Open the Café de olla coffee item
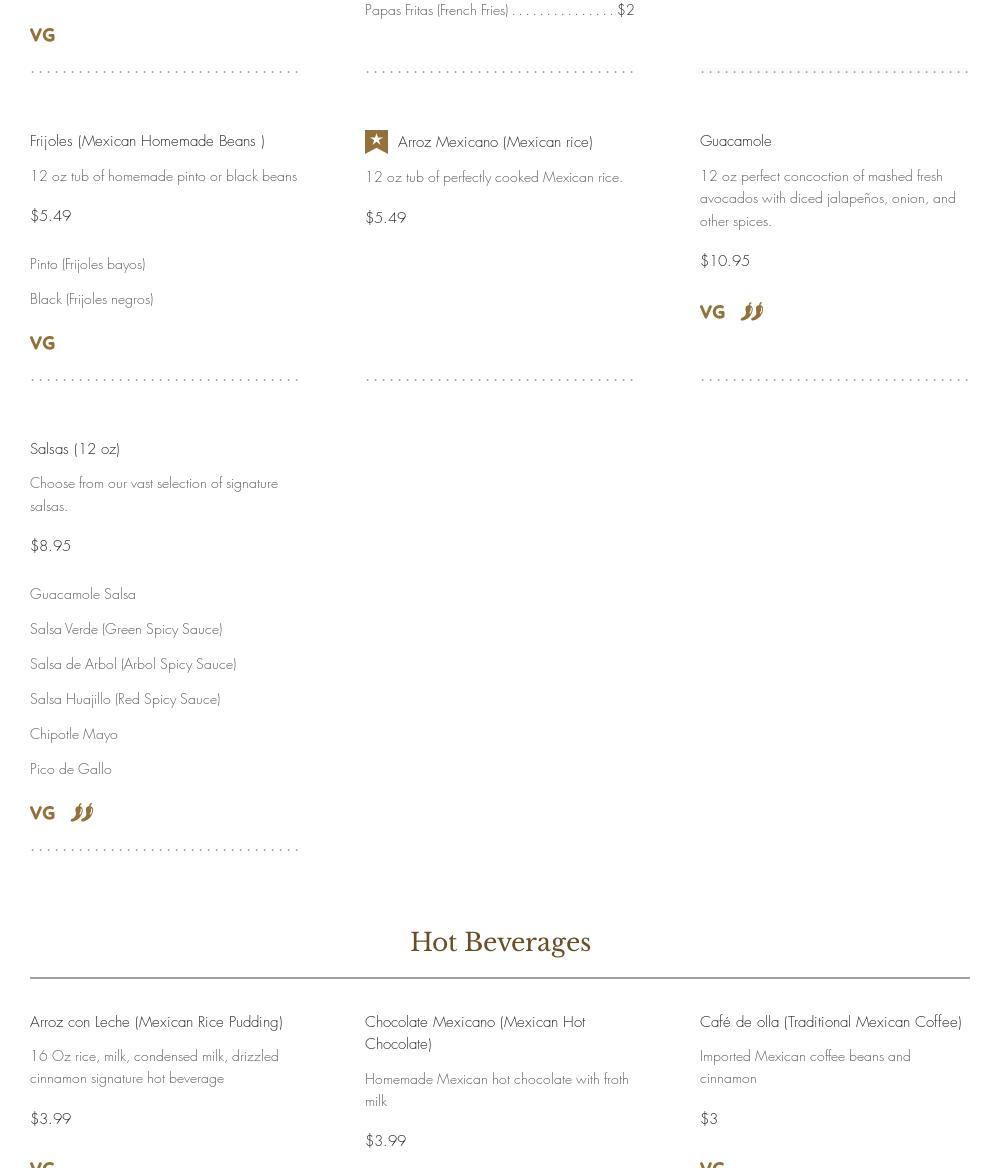This screenshot has width=999, height=1168. 830,1022
